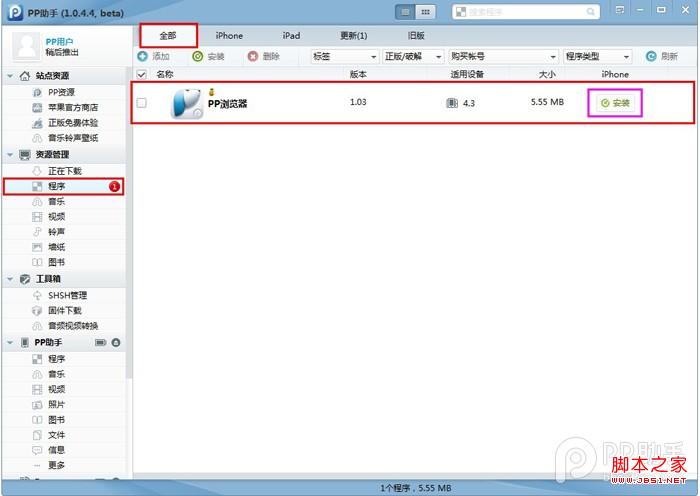This screenshot has height=496, width=700.
Task: Click the 安装 install toolbar button
Action: (208, 56)
